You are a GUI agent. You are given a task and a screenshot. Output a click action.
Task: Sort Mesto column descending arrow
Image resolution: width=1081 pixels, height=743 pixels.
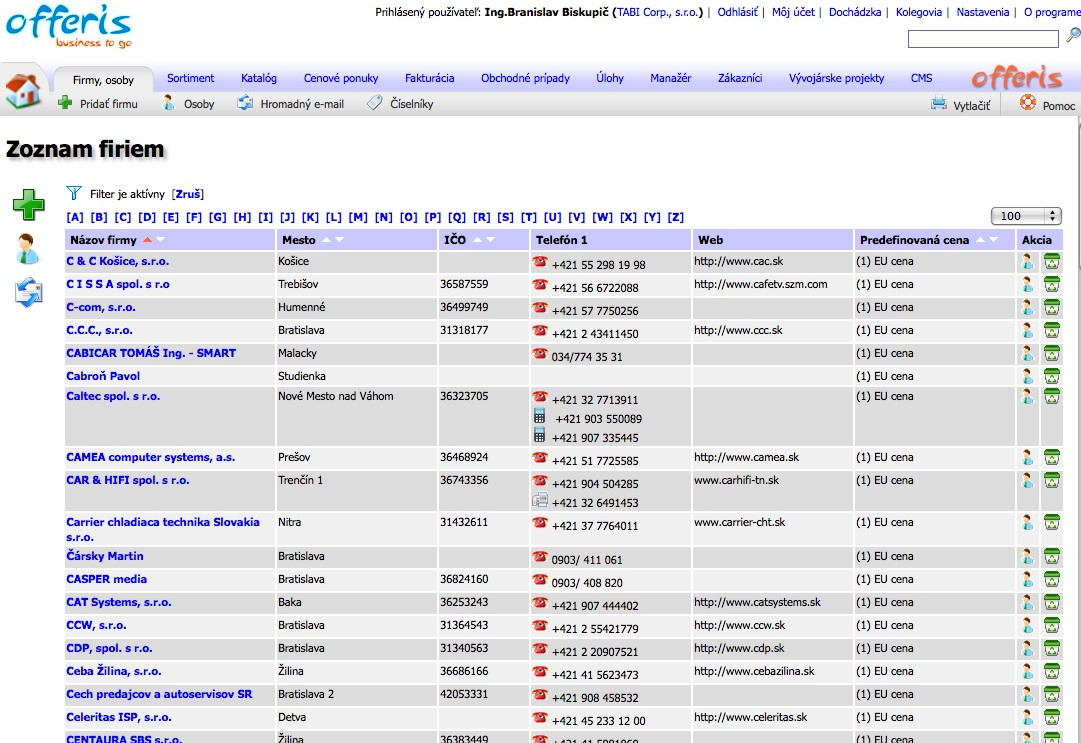339,240
